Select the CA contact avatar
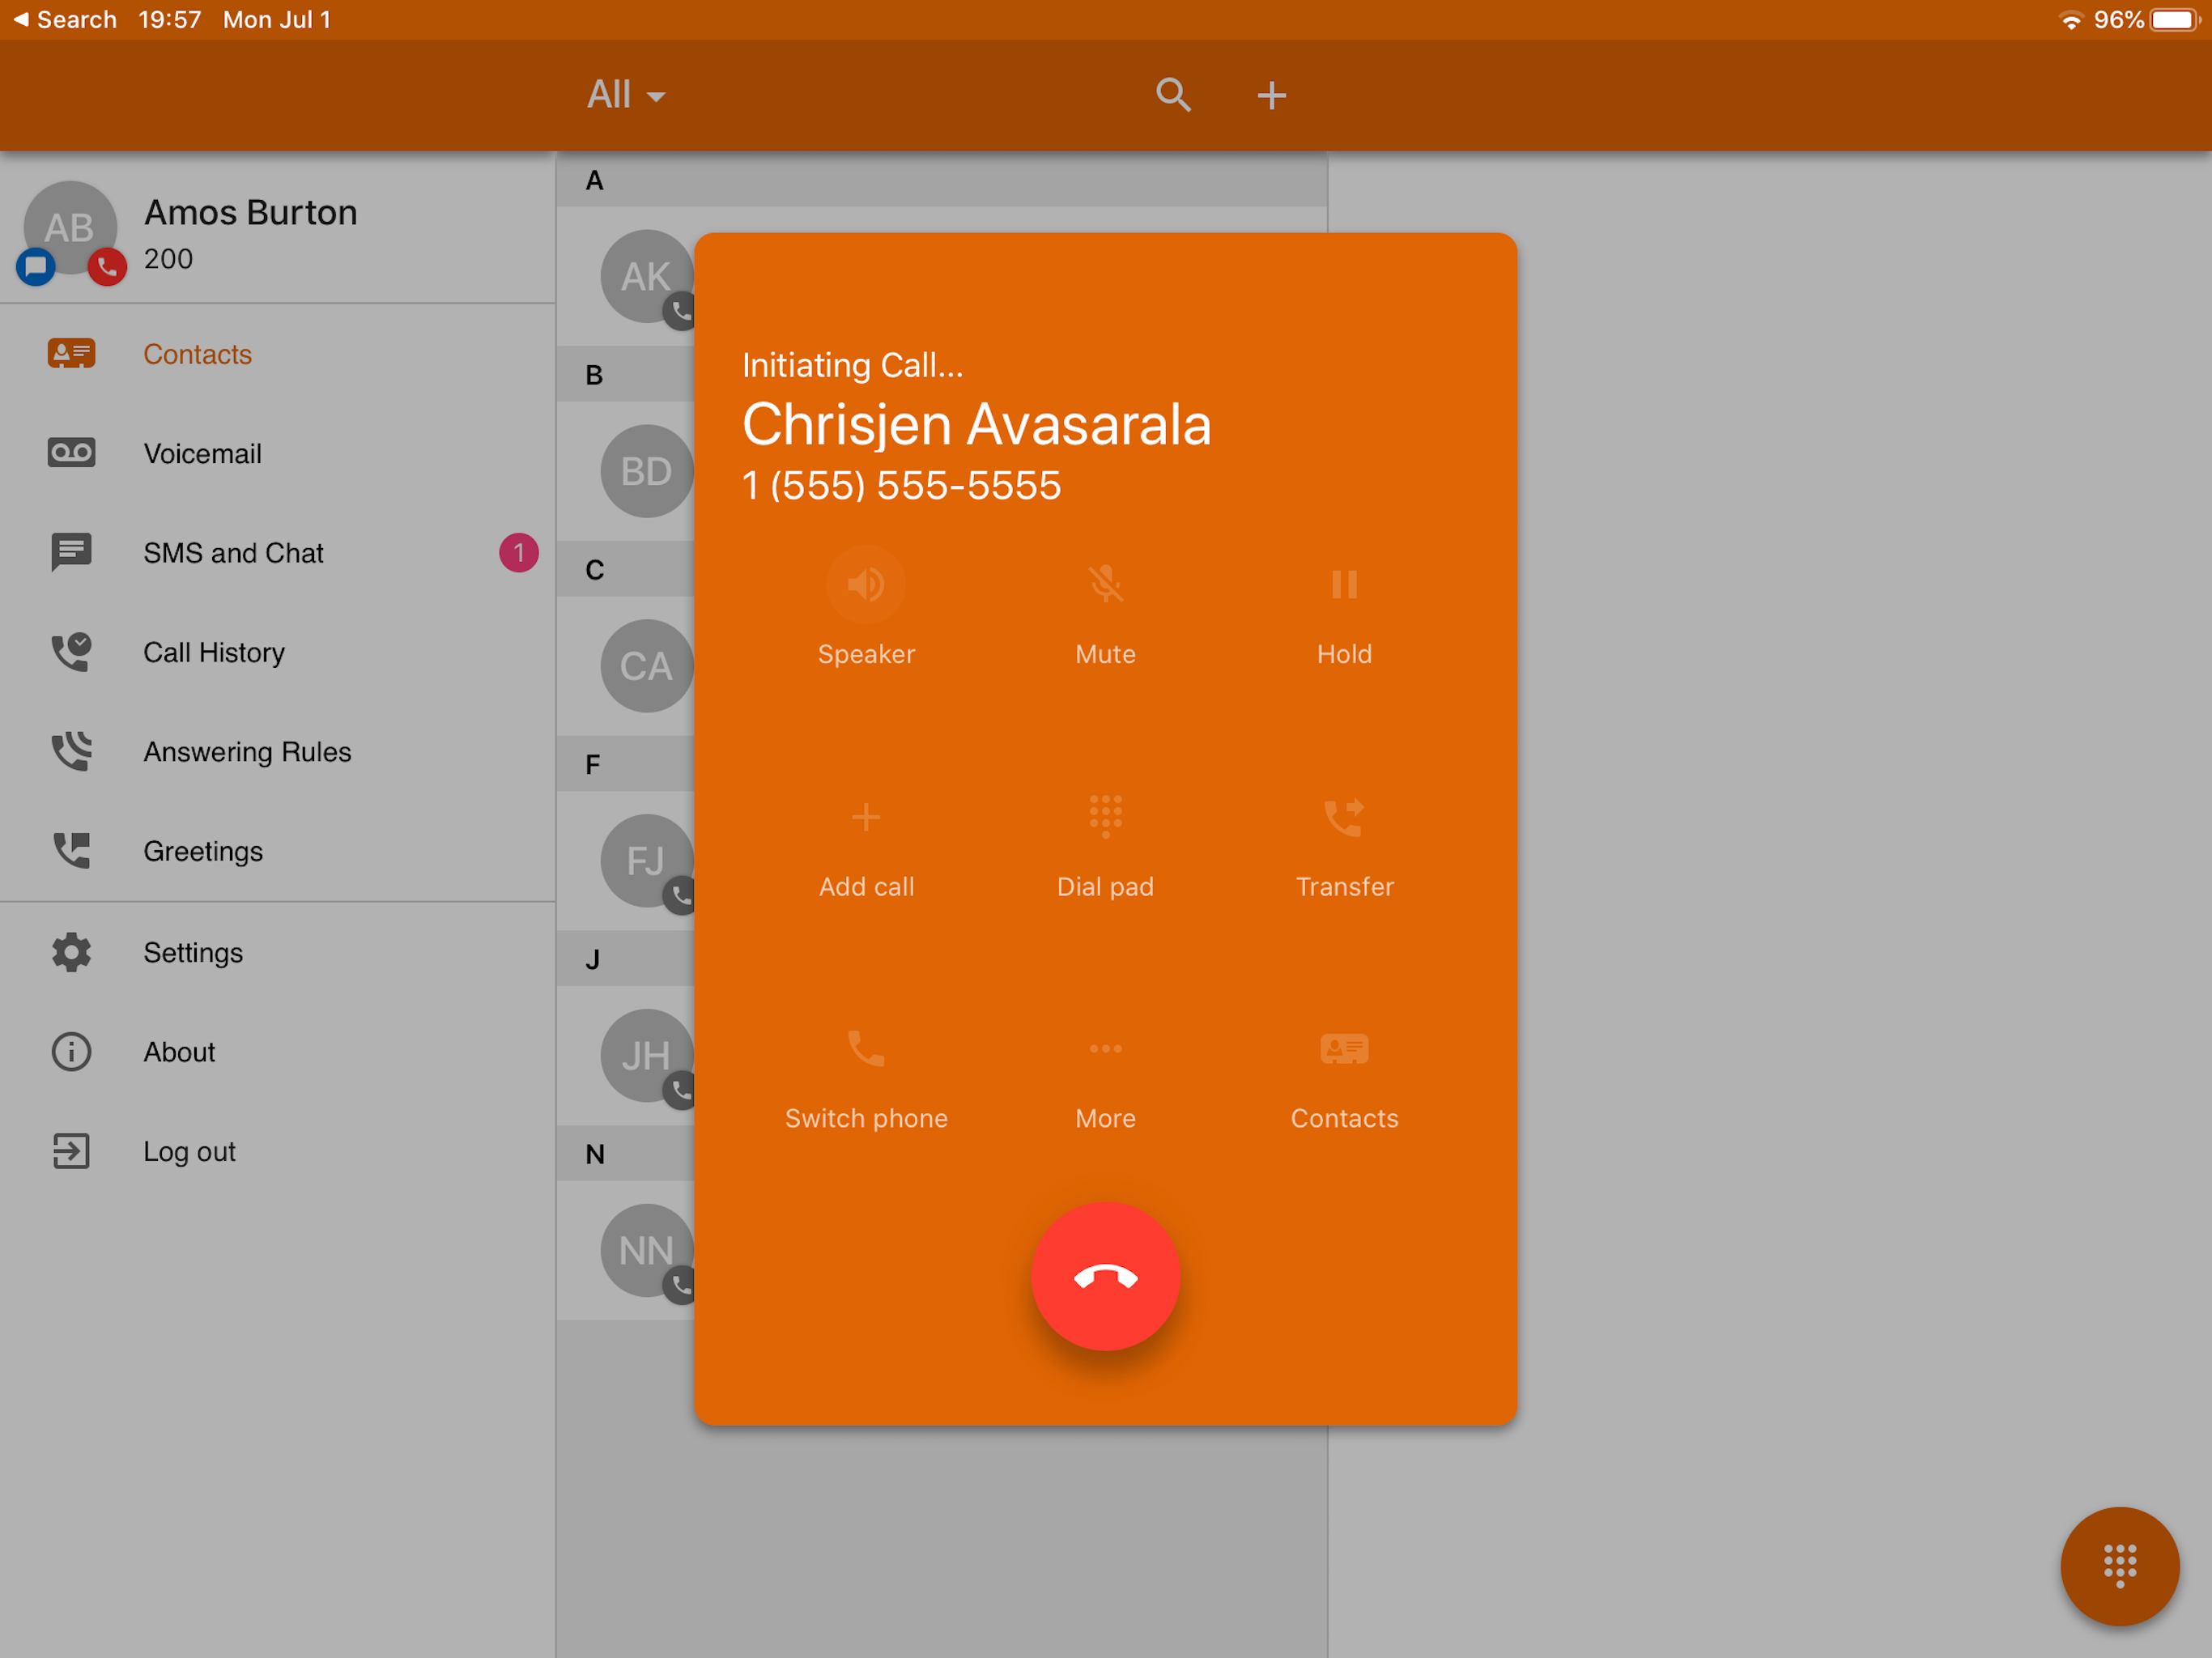Image resolution: width=2212 pixels, height=1658 pixels. (646, 666)
